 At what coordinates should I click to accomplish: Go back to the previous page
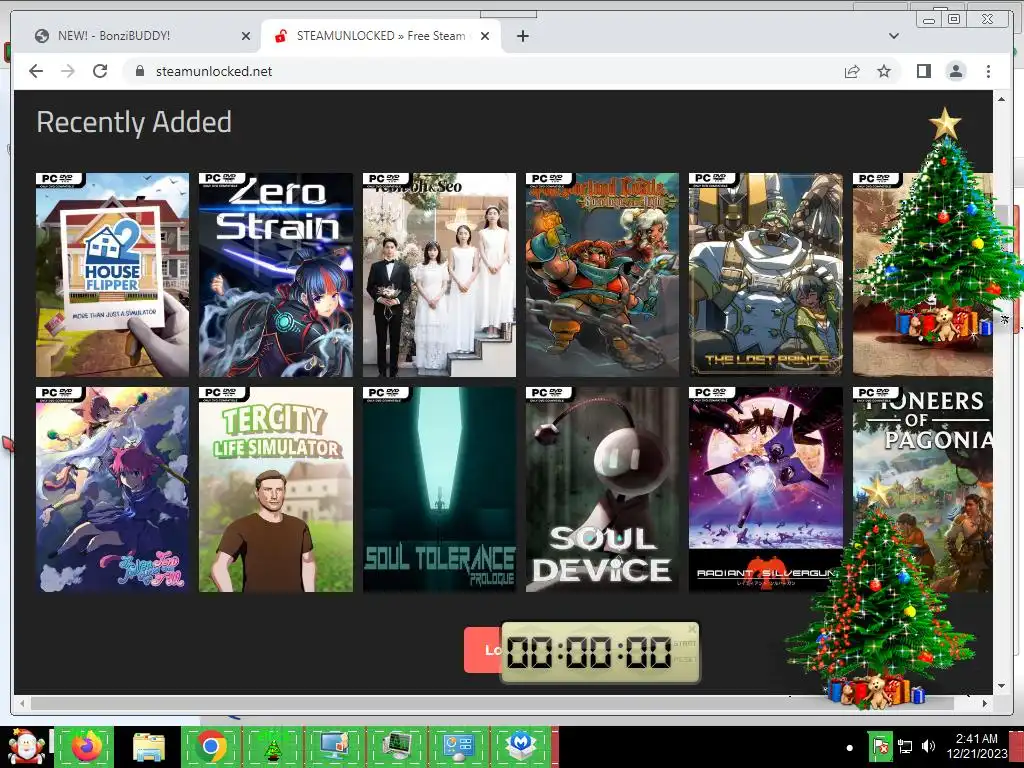point(36,71)
